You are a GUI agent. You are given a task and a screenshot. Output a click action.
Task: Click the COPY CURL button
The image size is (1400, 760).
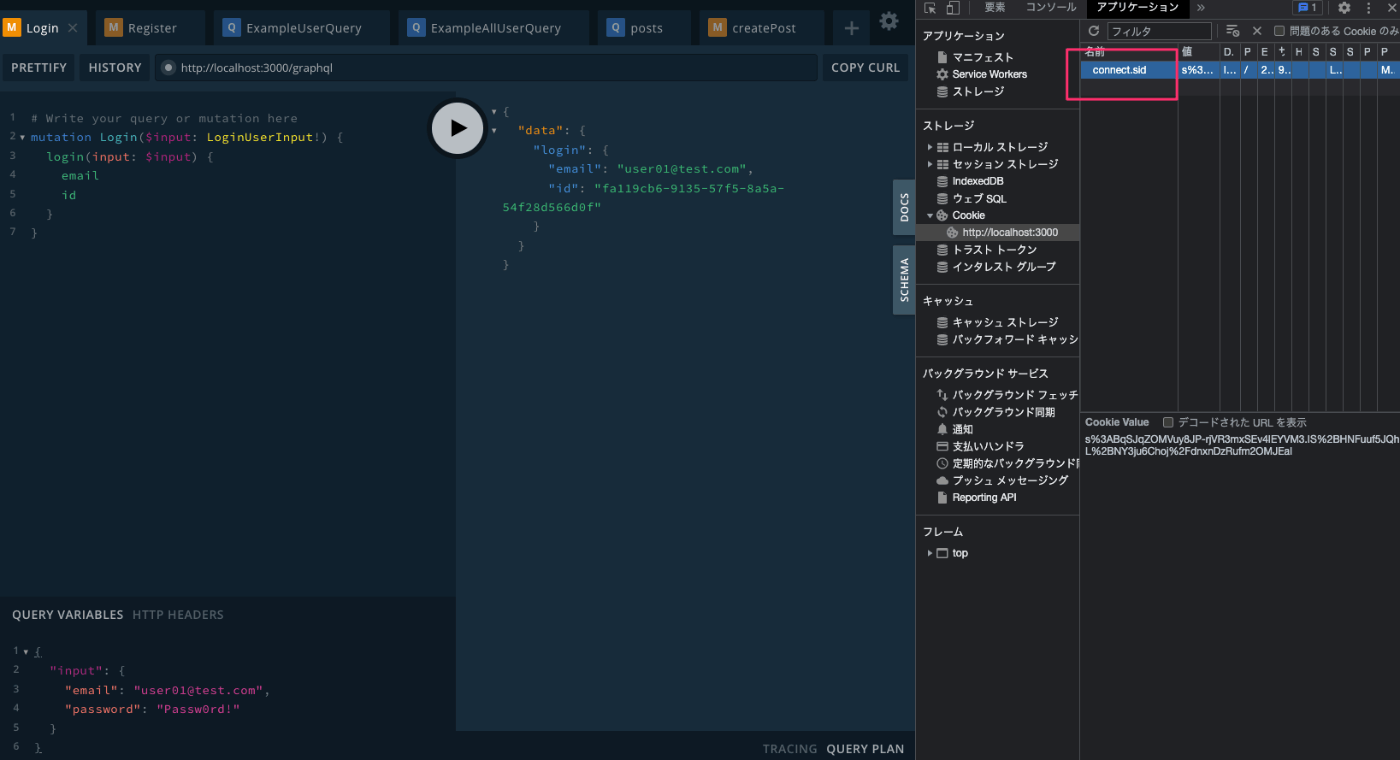coord(865,67)
